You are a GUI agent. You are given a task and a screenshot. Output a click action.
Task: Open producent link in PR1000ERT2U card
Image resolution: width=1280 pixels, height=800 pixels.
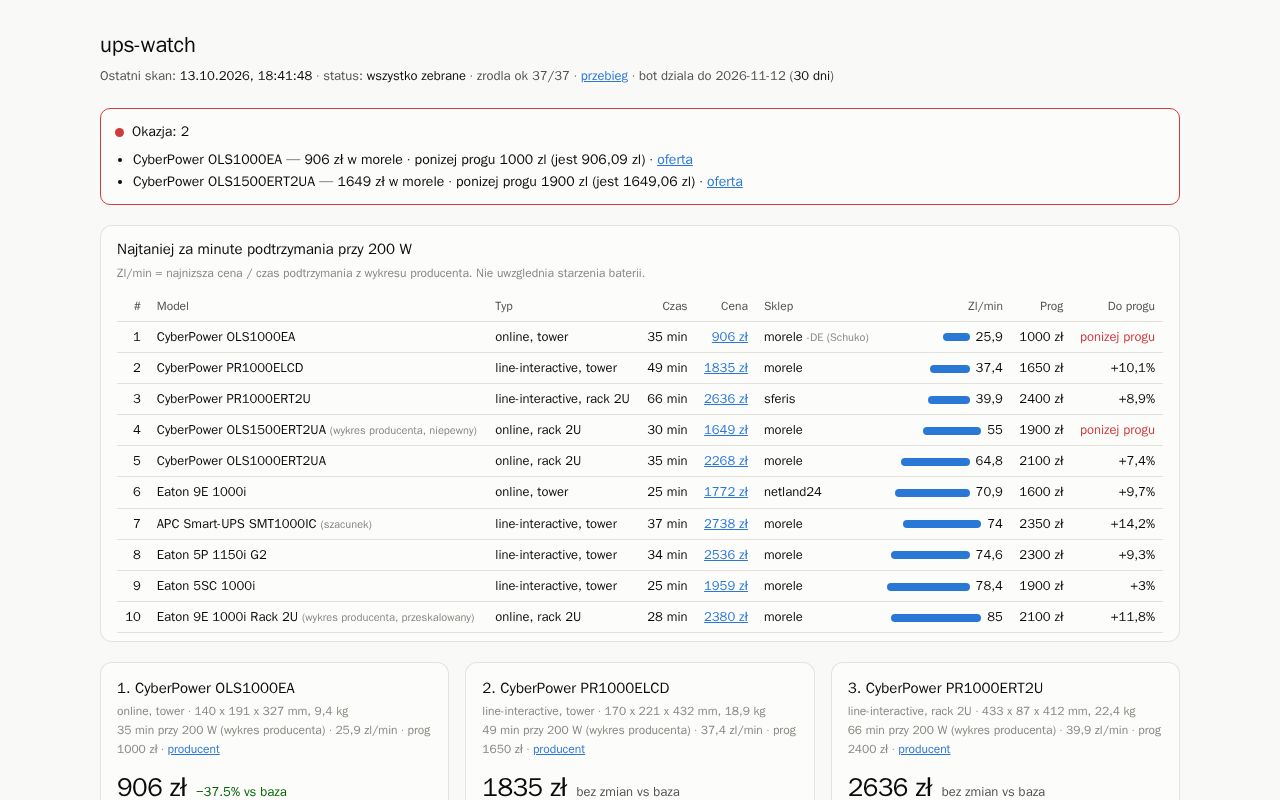(x=924, y=749)
